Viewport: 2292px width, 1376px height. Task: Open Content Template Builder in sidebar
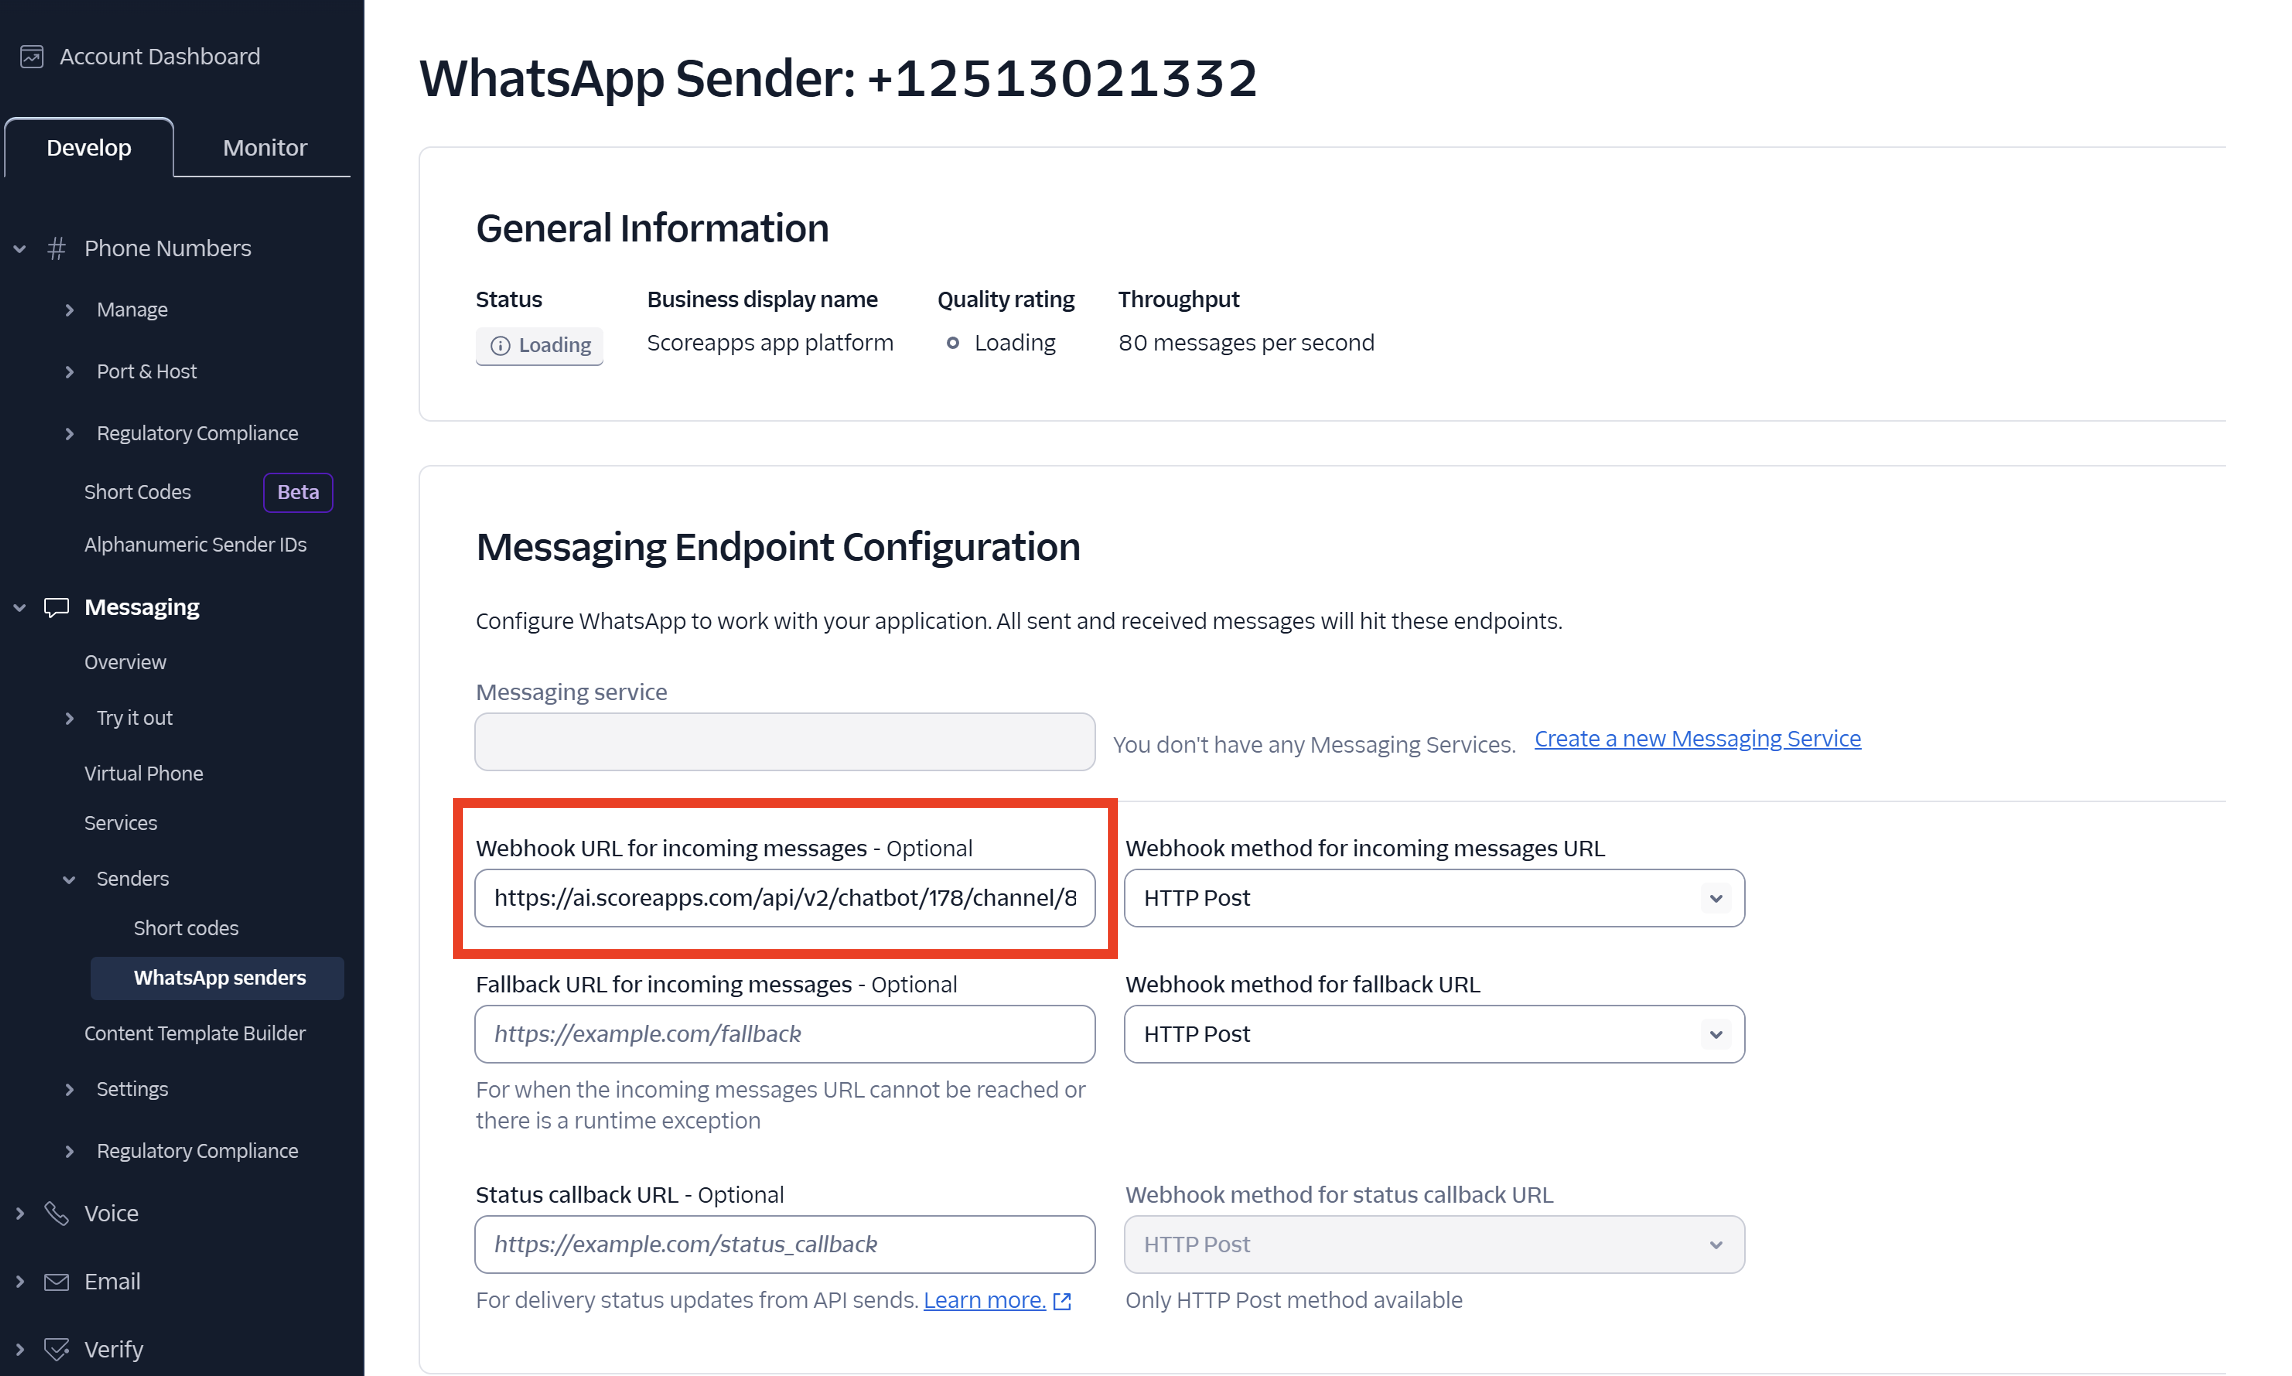coord(195,1033)
